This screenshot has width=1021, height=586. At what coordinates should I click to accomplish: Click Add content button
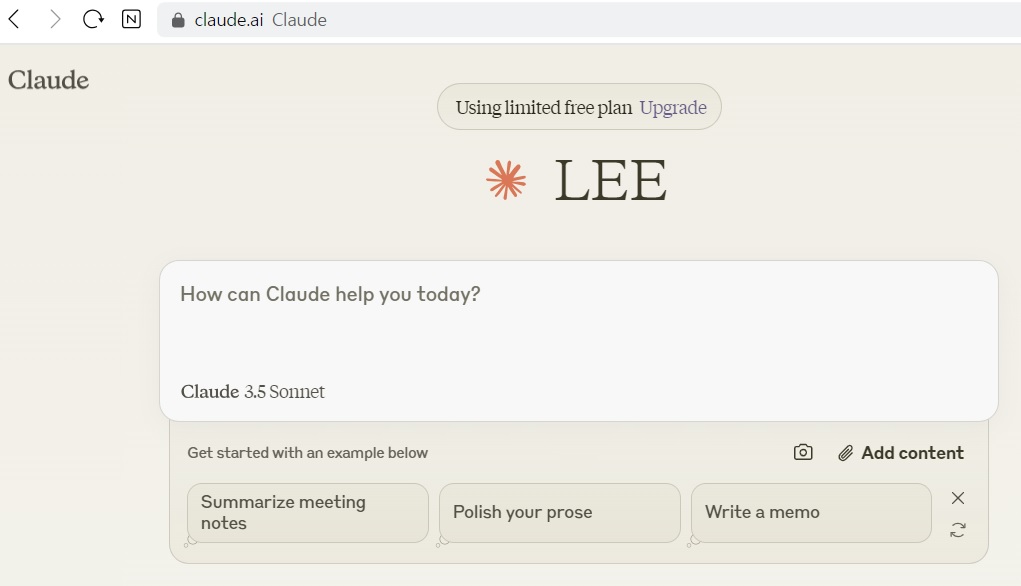coord(901,453)
